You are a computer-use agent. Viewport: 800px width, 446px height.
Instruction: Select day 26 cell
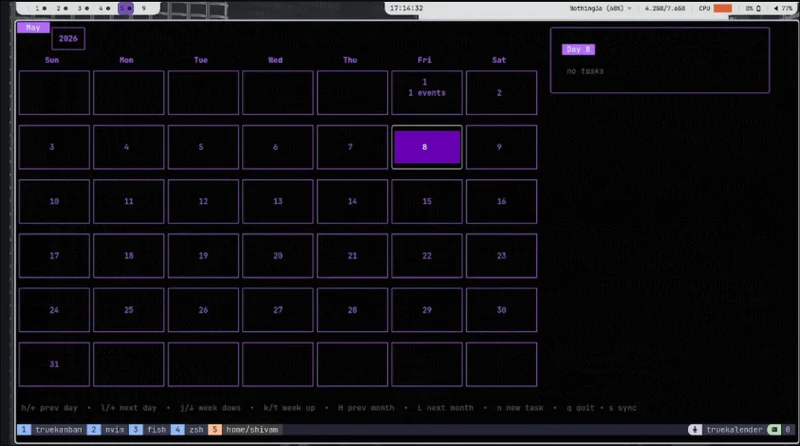(x=203, y=310)
